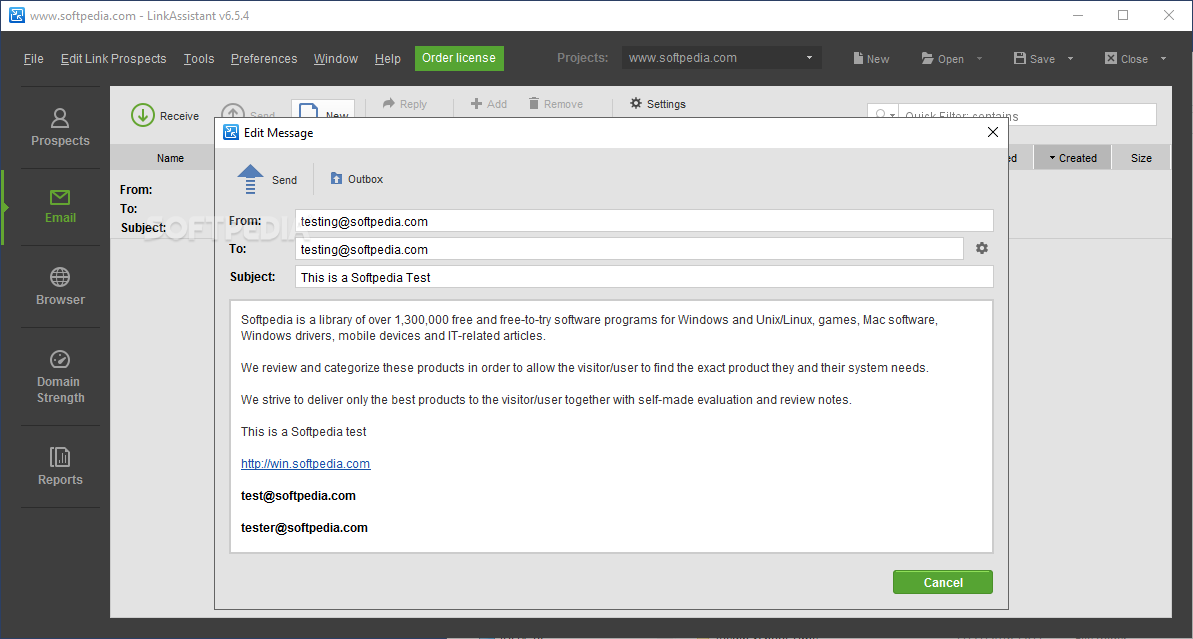This screenshot has height=639, width=1193.
Task: Click the From address field
Action: coord(644,221)
